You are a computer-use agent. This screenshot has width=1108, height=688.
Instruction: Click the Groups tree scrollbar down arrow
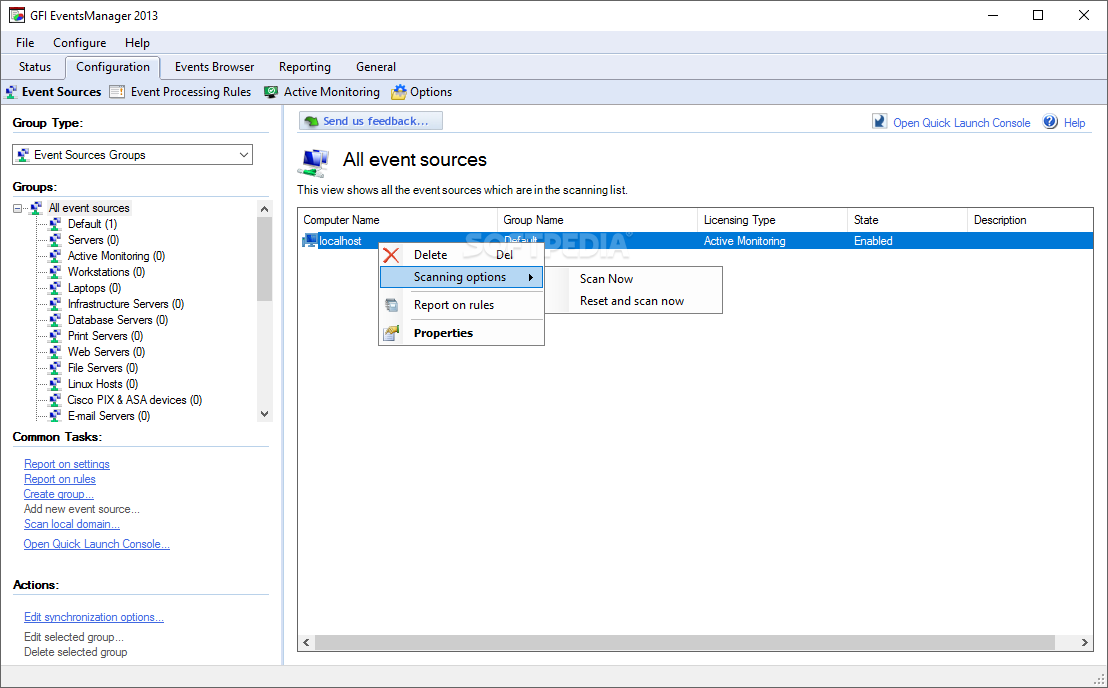(264, 415)
